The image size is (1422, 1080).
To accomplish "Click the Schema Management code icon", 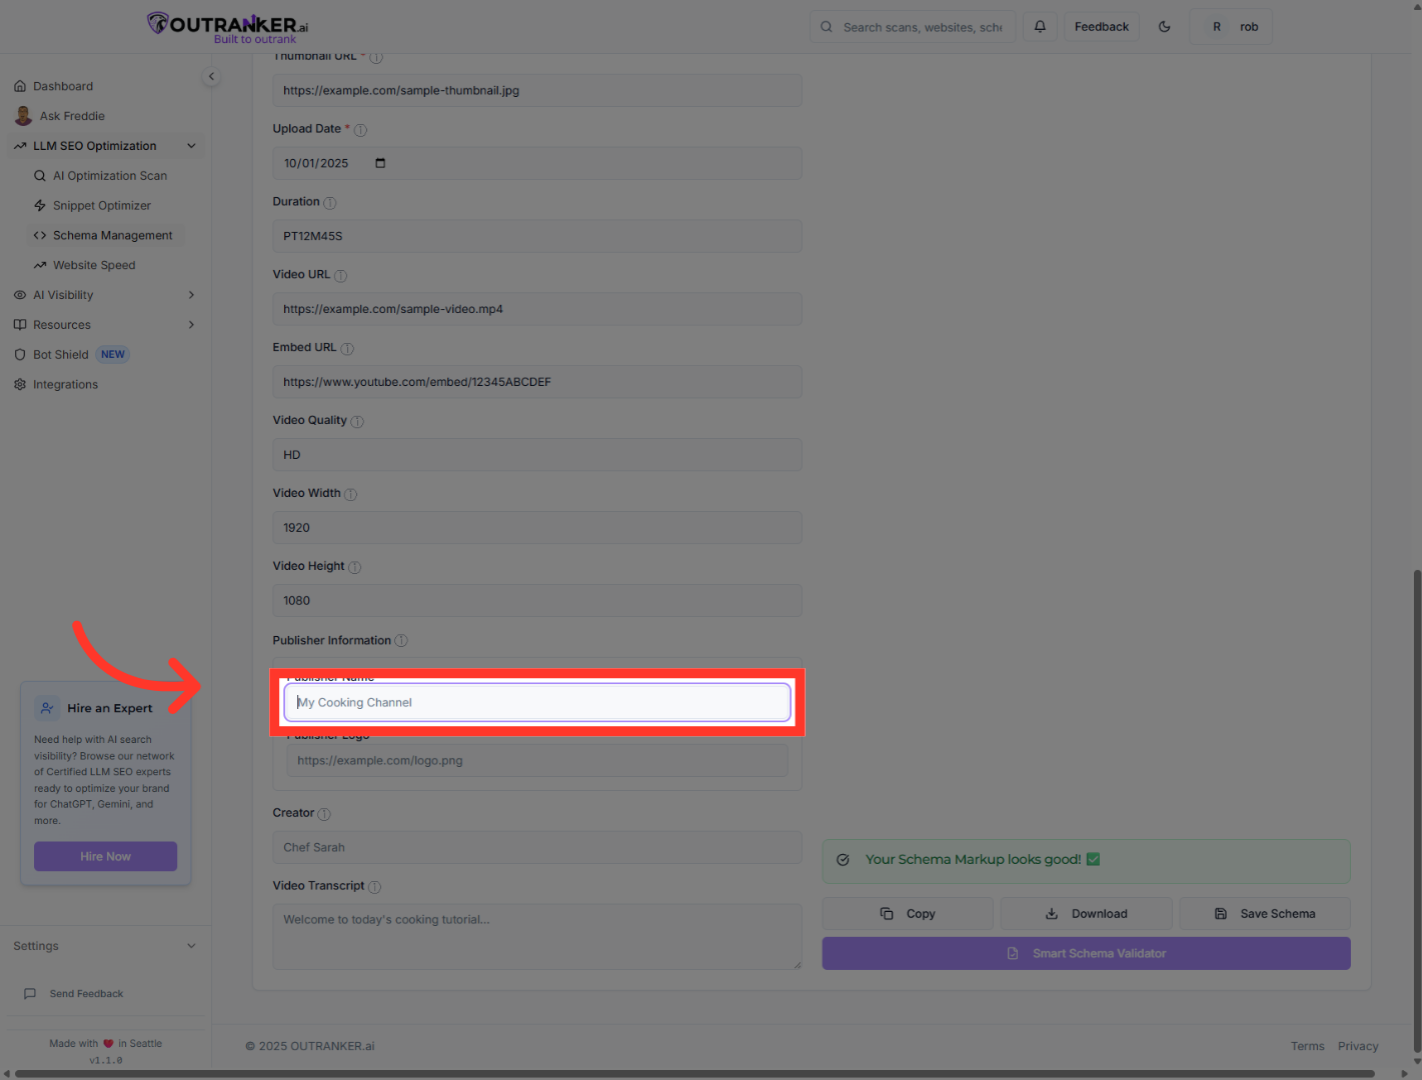I will tap(40, 235).
